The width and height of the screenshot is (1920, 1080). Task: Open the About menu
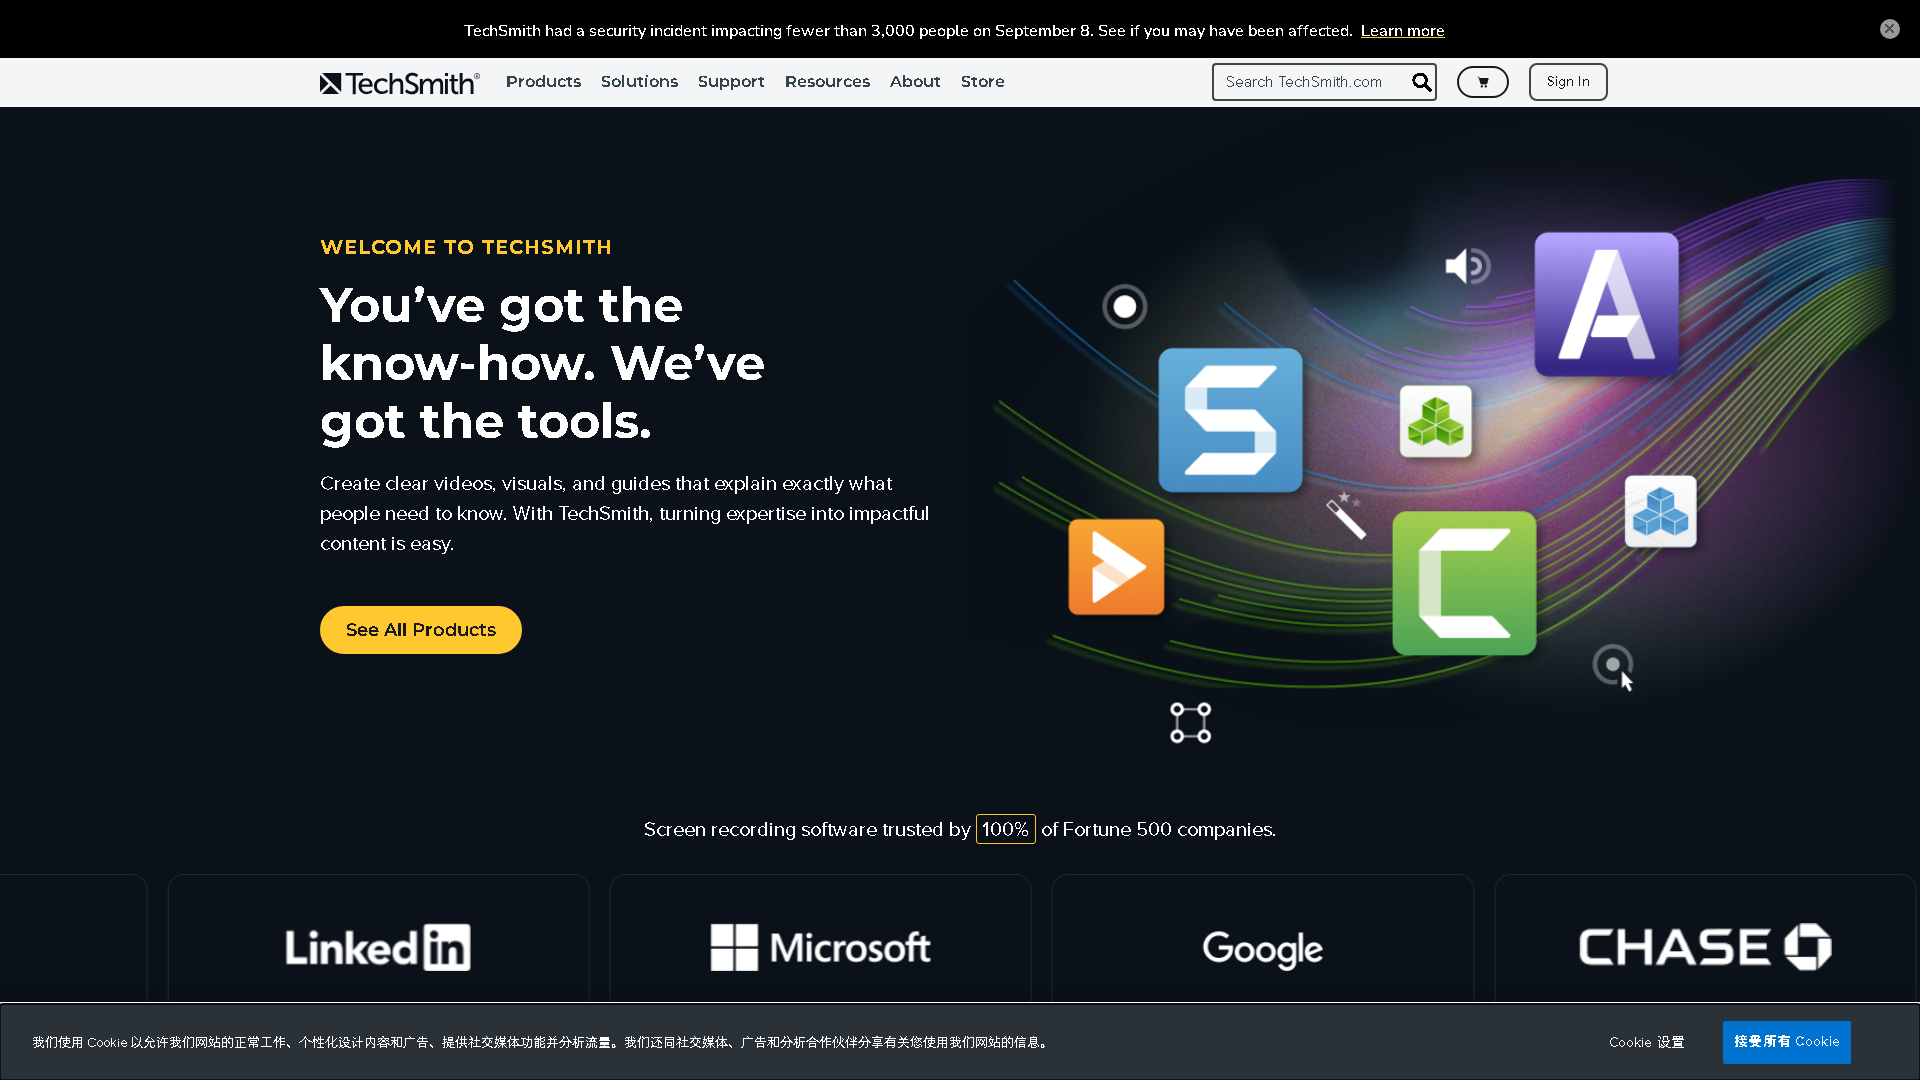pos(915,82)
